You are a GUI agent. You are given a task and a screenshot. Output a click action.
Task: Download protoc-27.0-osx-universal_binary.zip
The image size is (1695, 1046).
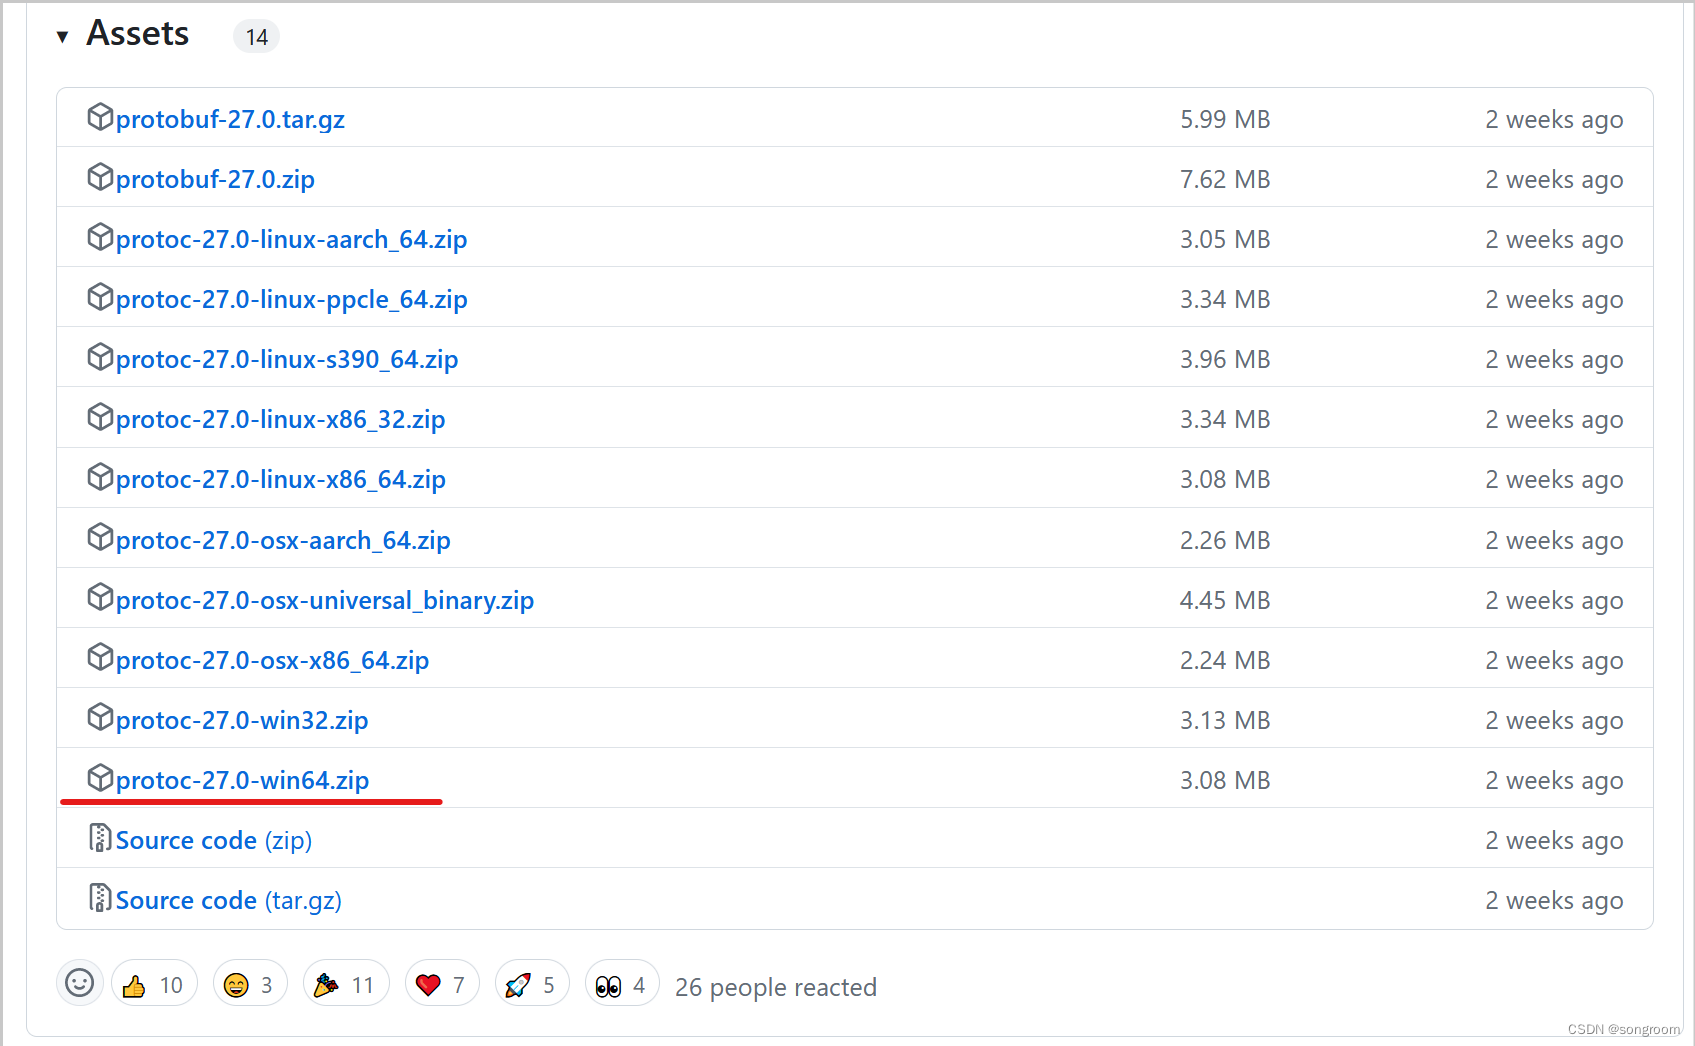pos(325,601)
